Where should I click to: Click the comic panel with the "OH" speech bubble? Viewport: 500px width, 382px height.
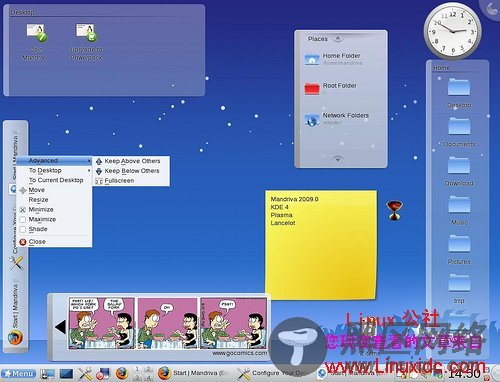[x=168, y=323]
